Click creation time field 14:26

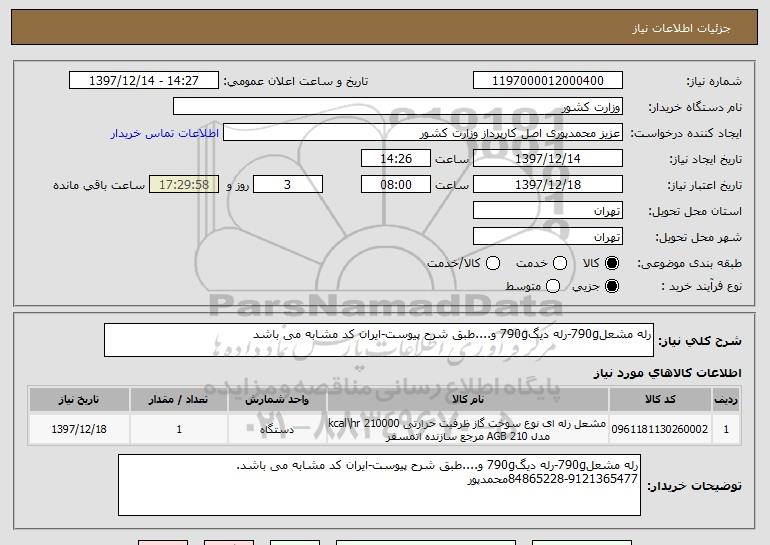[x=396, y=159]
